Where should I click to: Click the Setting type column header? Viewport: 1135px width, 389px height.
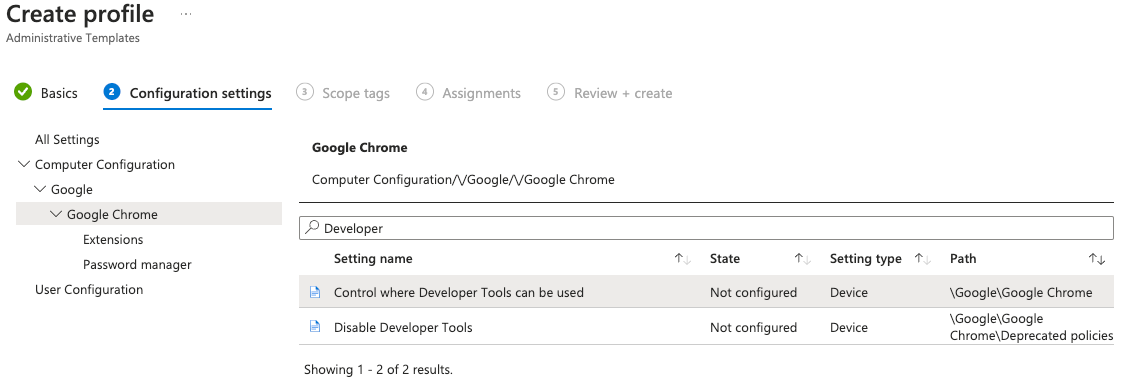click(x=866, y=259)
